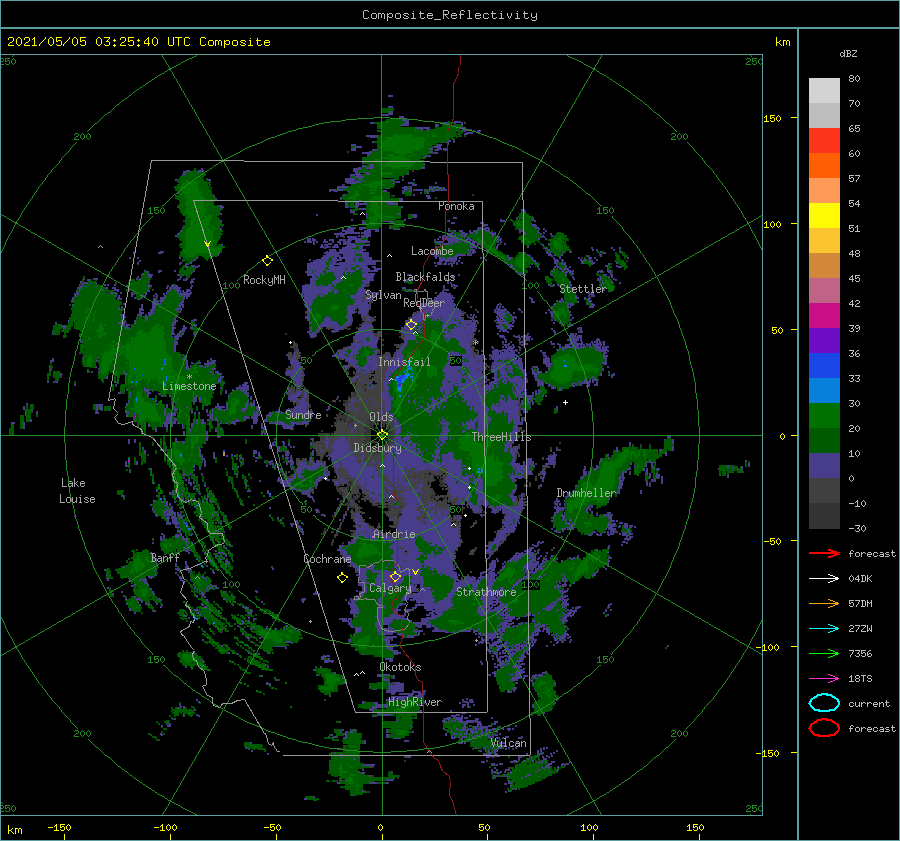Click the Banff label

[x=165, y=557]
